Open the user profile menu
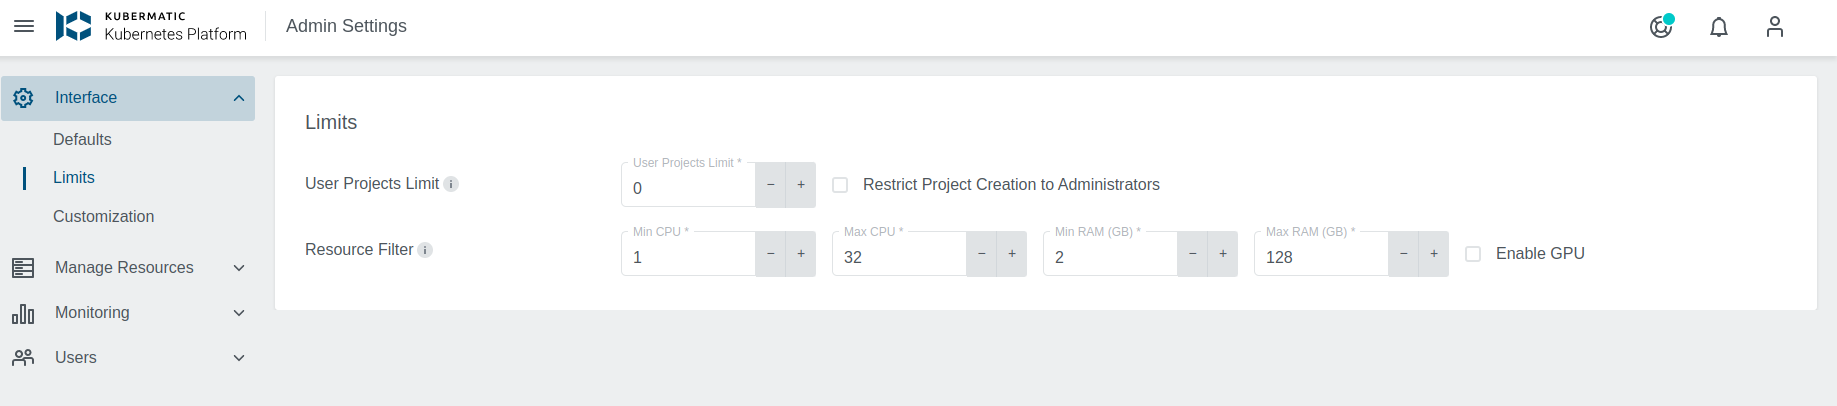1837x406 pixels. tap(1775, 27)
